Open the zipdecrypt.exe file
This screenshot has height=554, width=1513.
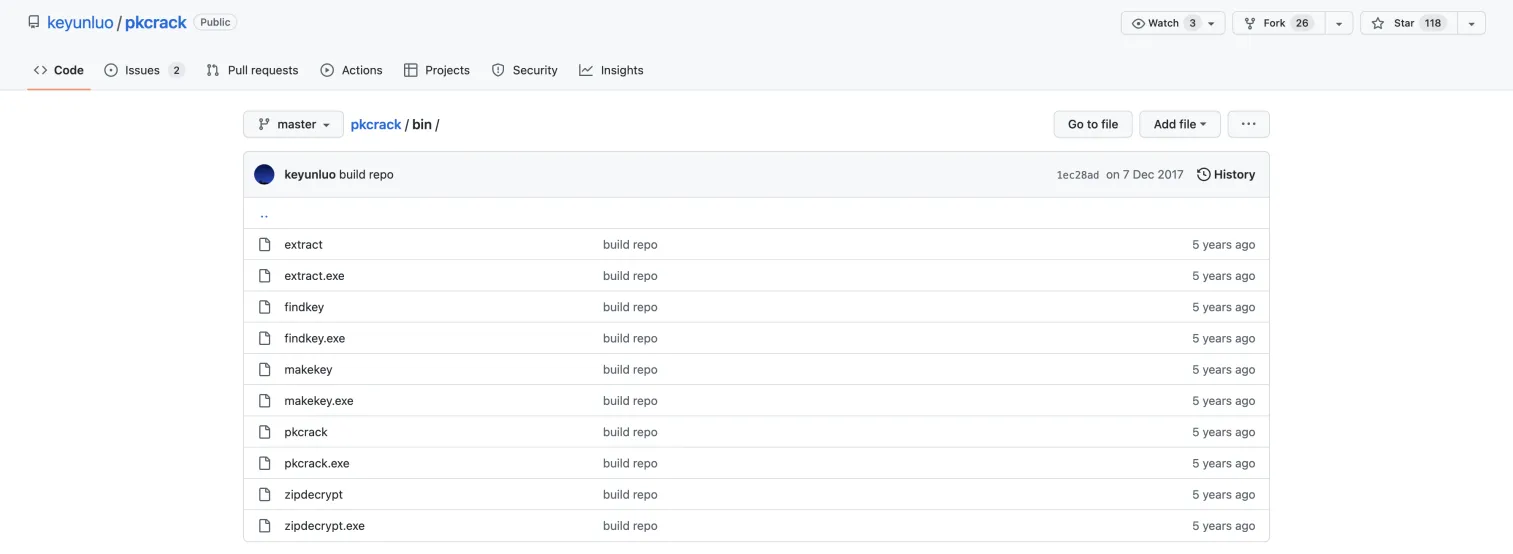pyautogui.click(x=324, y=525)
